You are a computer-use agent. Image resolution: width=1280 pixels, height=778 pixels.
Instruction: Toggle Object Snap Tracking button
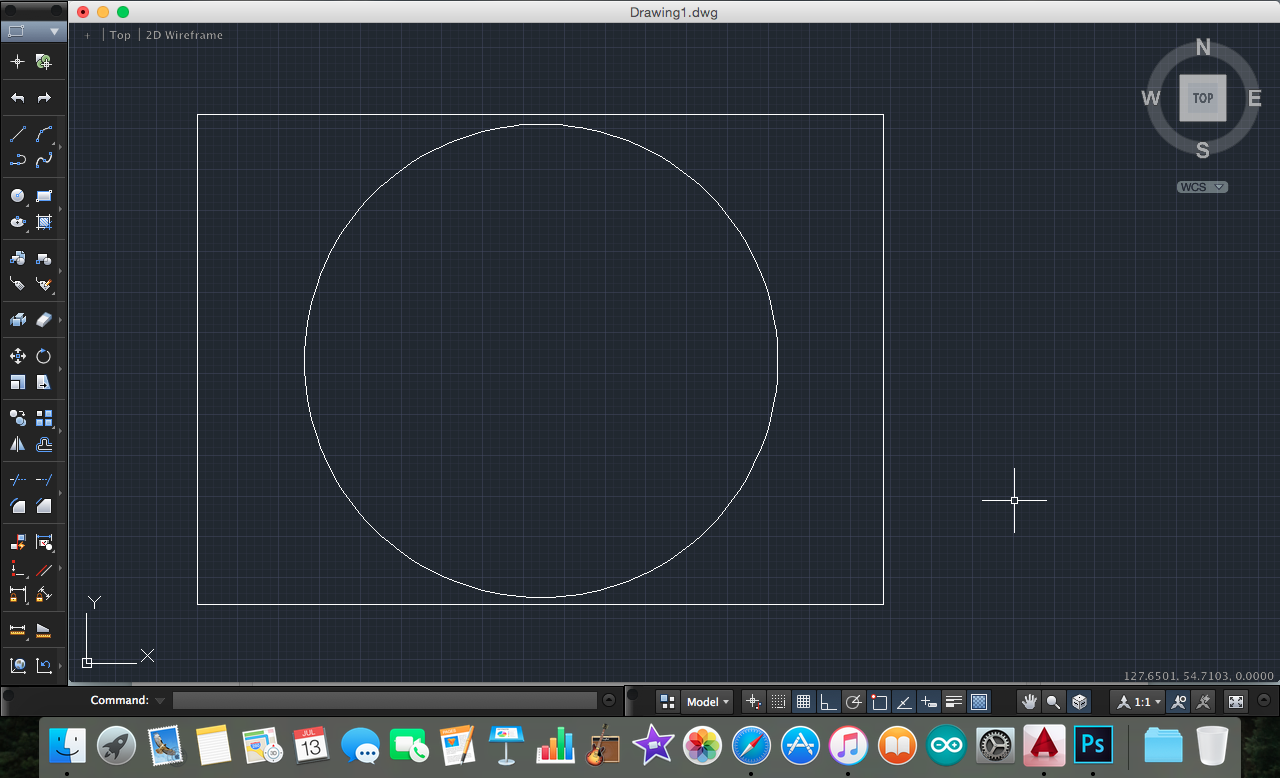pos(904,702)
